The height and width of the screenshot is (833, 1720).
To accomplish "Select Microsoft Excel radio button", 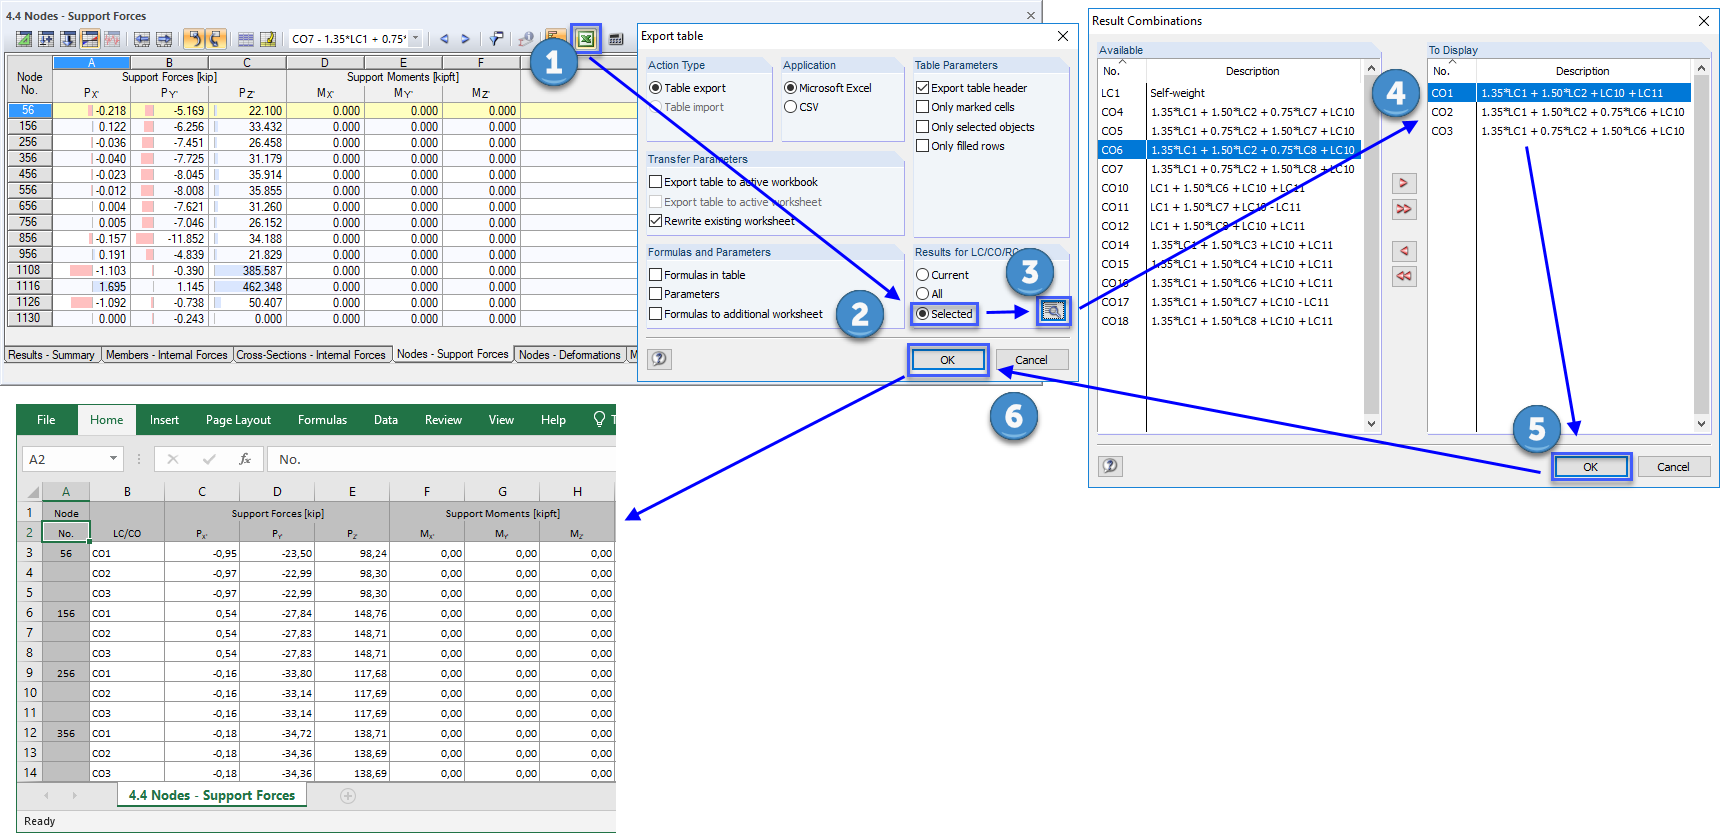I will (791, 88).
